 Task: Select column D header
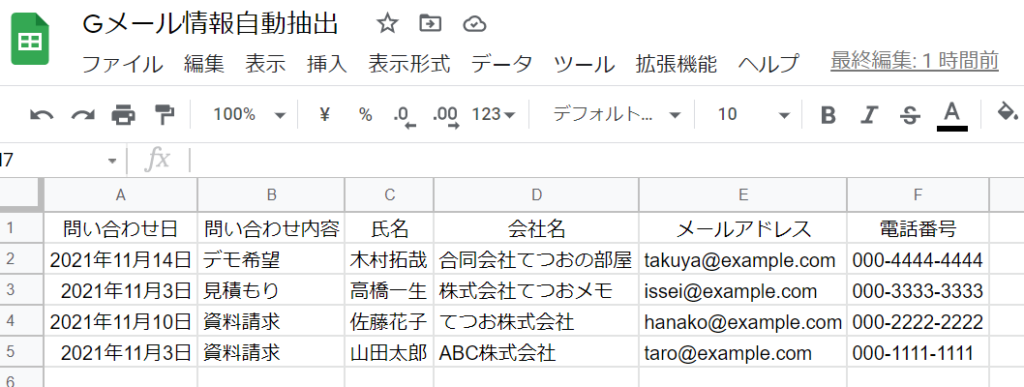point(536,194)
